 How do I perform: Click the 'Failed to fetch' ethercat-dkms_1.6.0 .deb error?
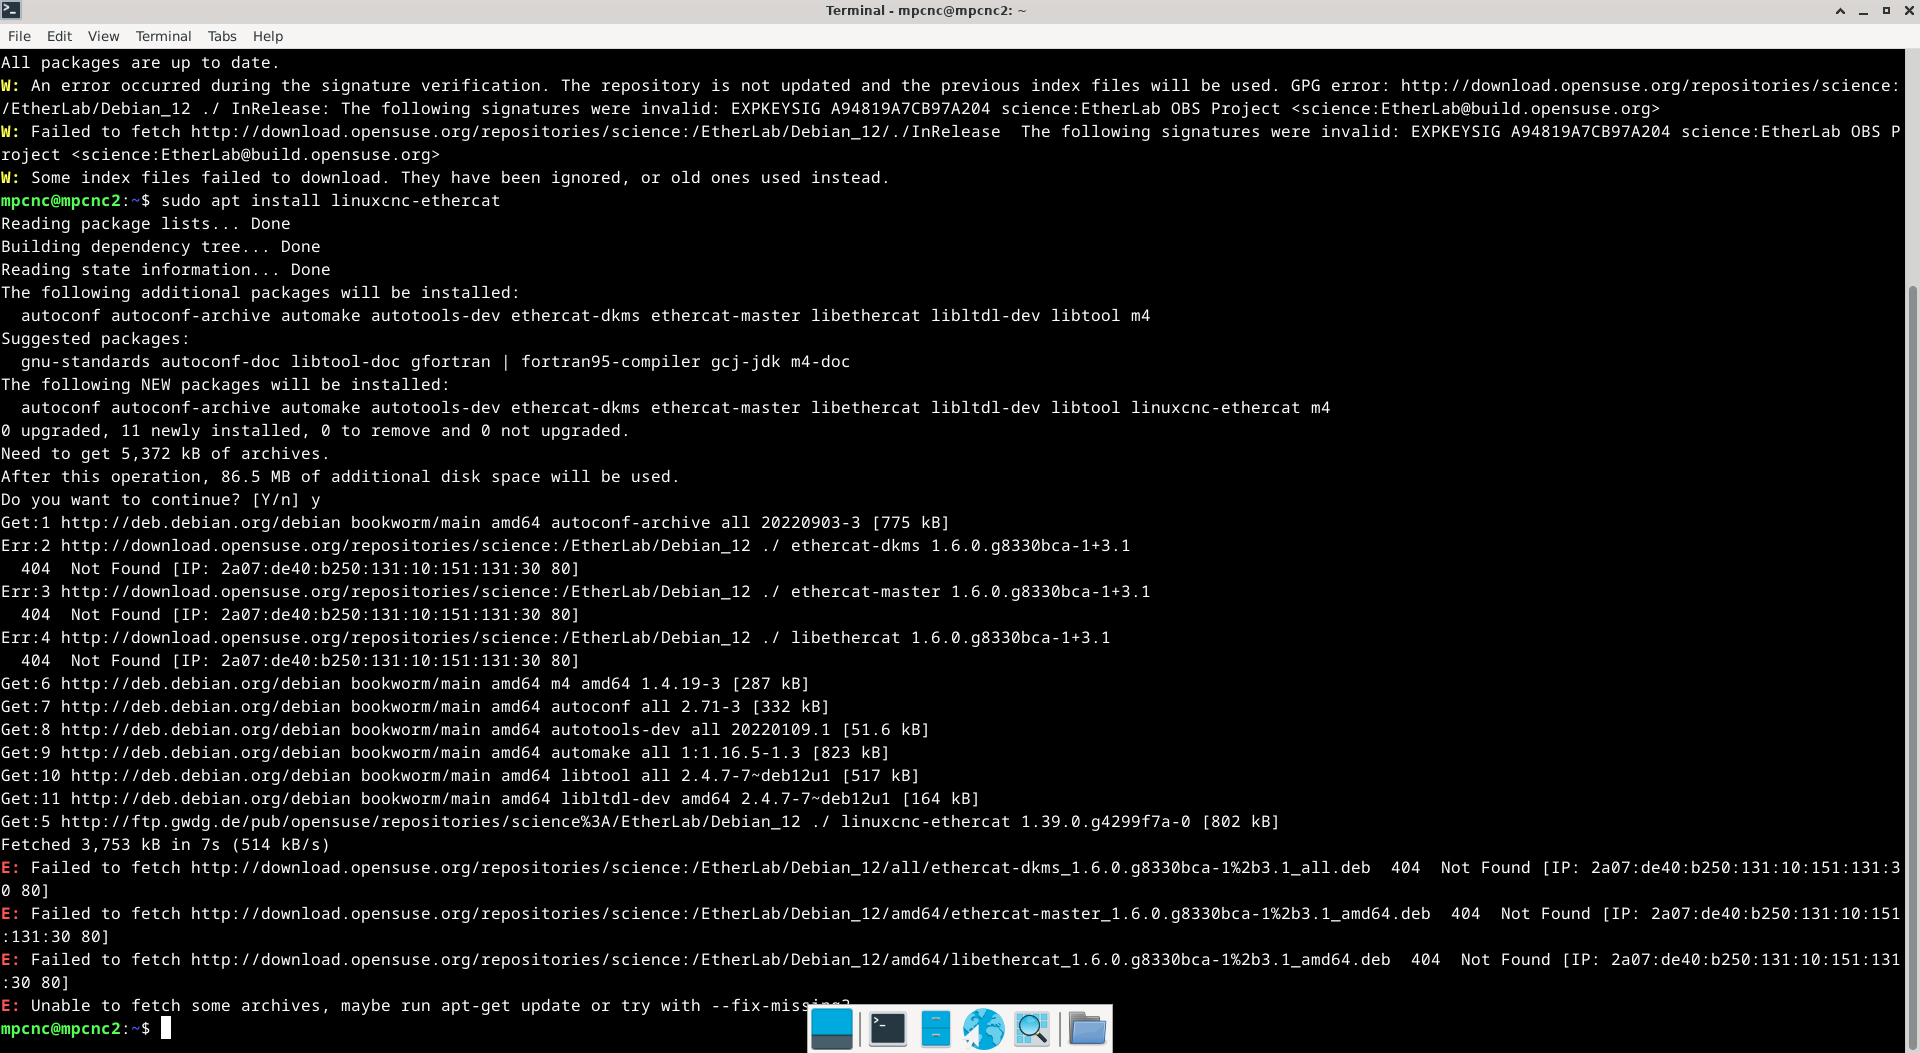950,878
